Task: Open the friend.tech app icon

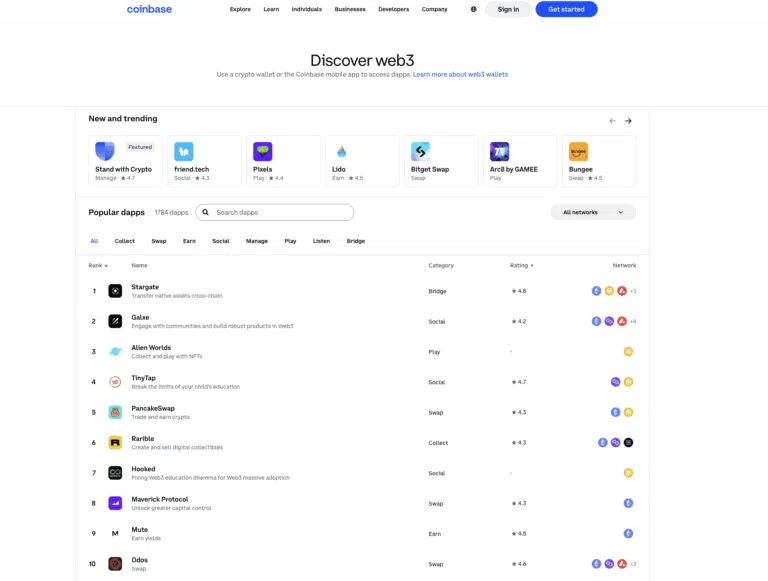Action: point(184,151)
